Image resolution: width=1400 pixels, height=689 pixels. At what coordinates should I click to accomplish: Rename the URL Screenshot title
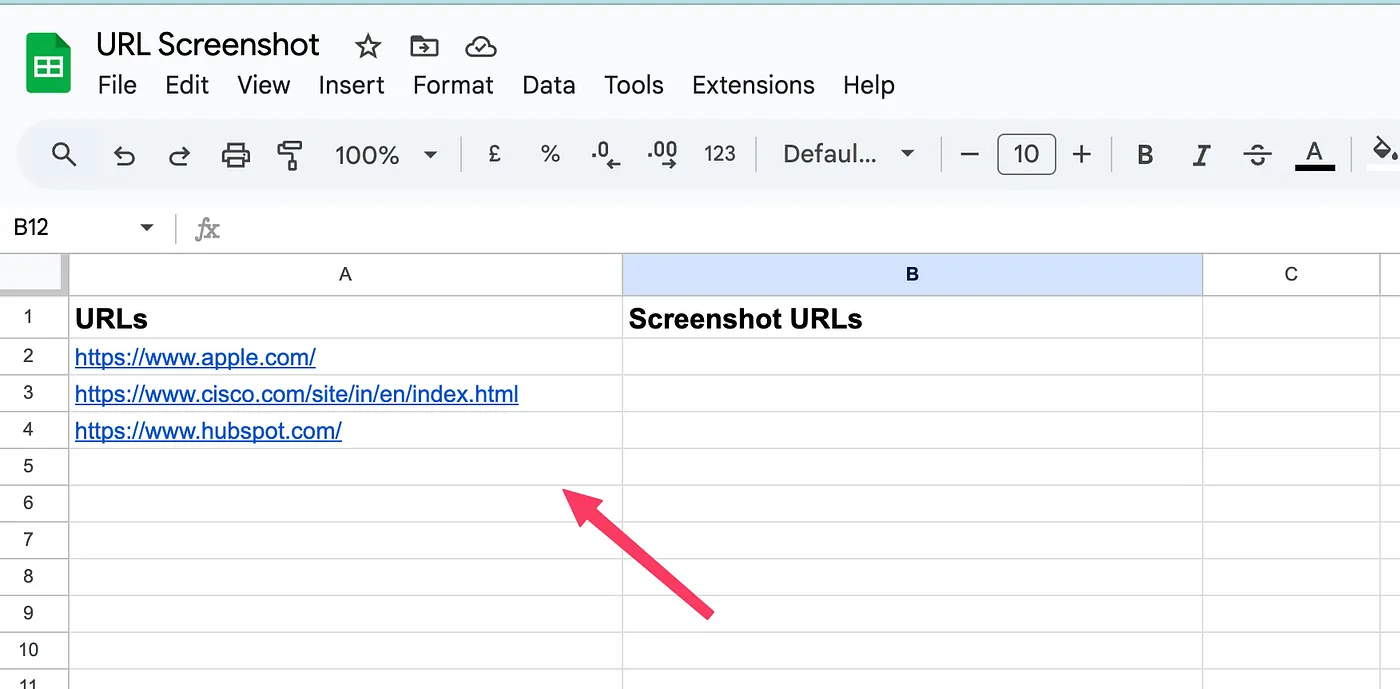(208, 45)
